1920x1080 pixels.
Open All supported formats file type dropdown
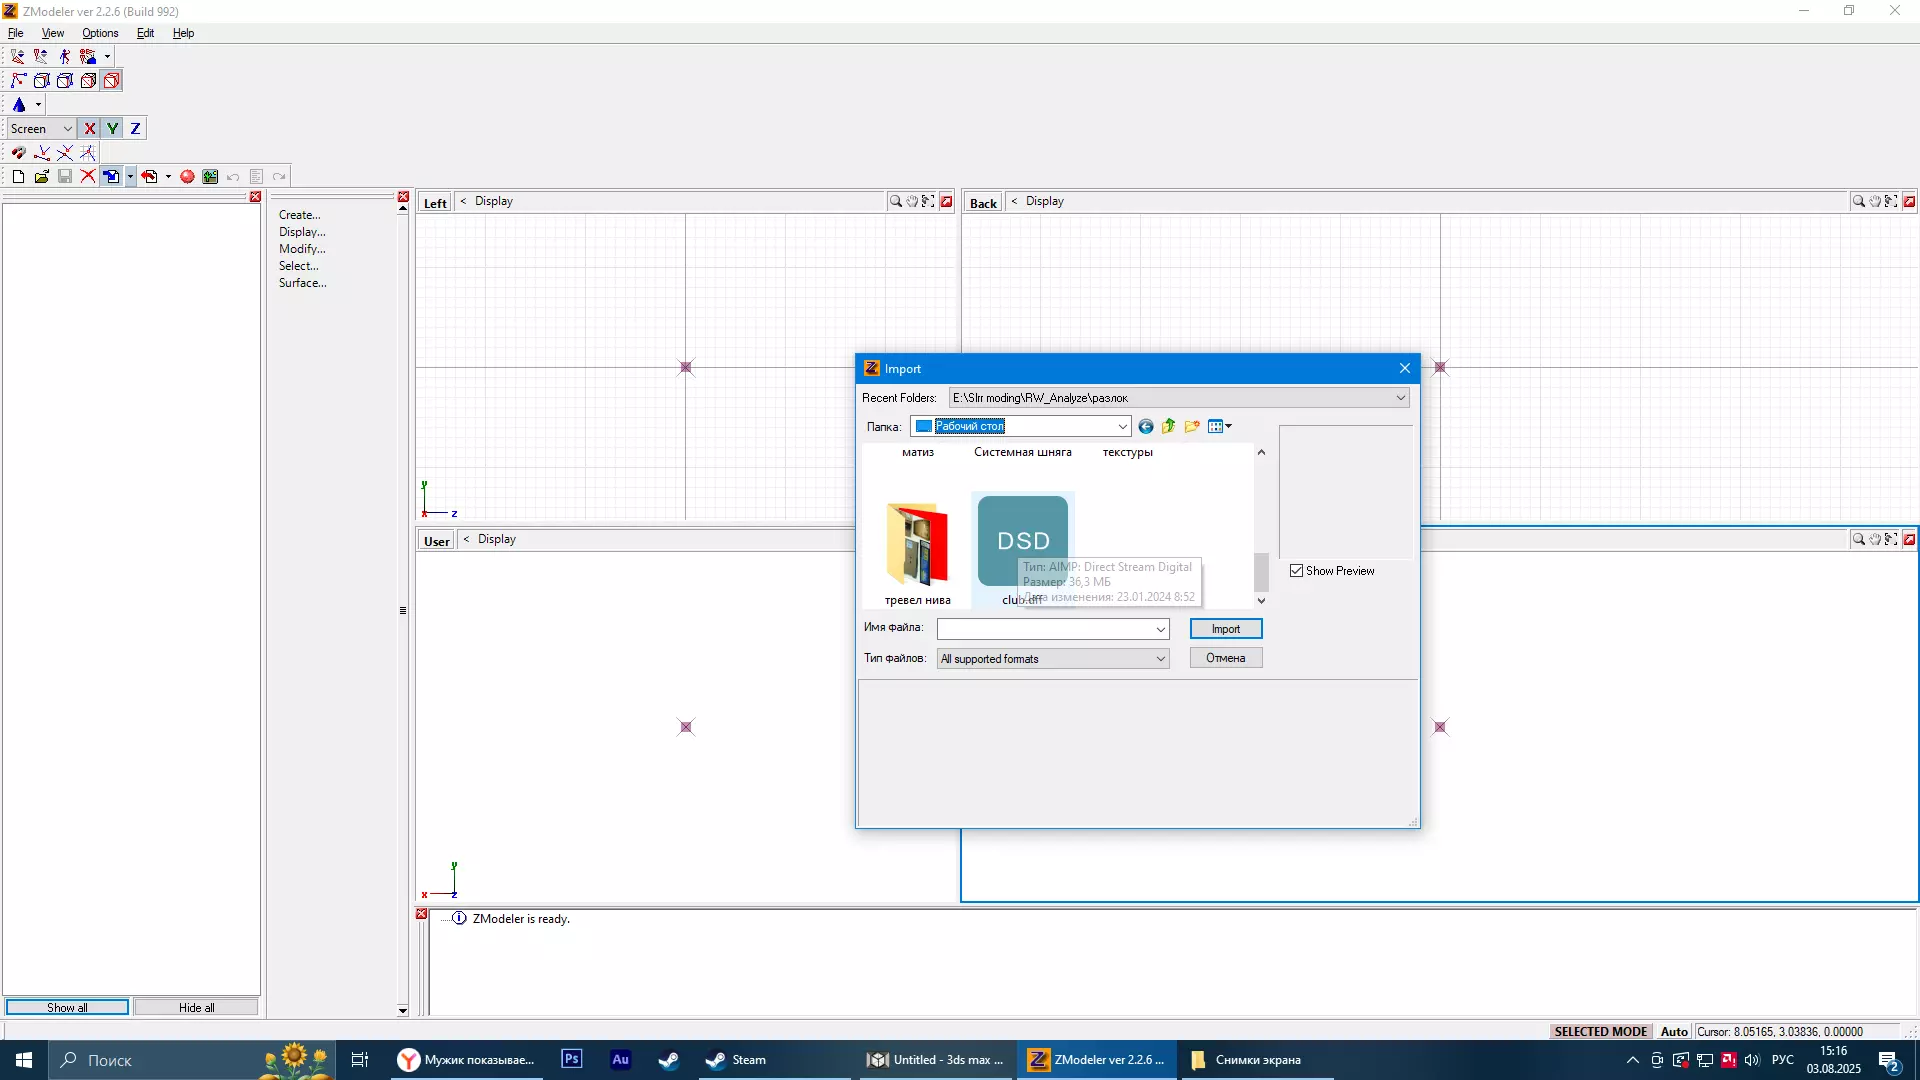(x=1160, y=659)
